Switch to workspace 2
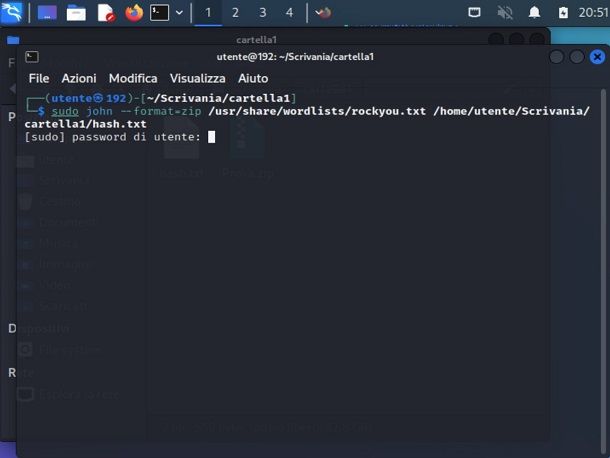 coord(235,13)
